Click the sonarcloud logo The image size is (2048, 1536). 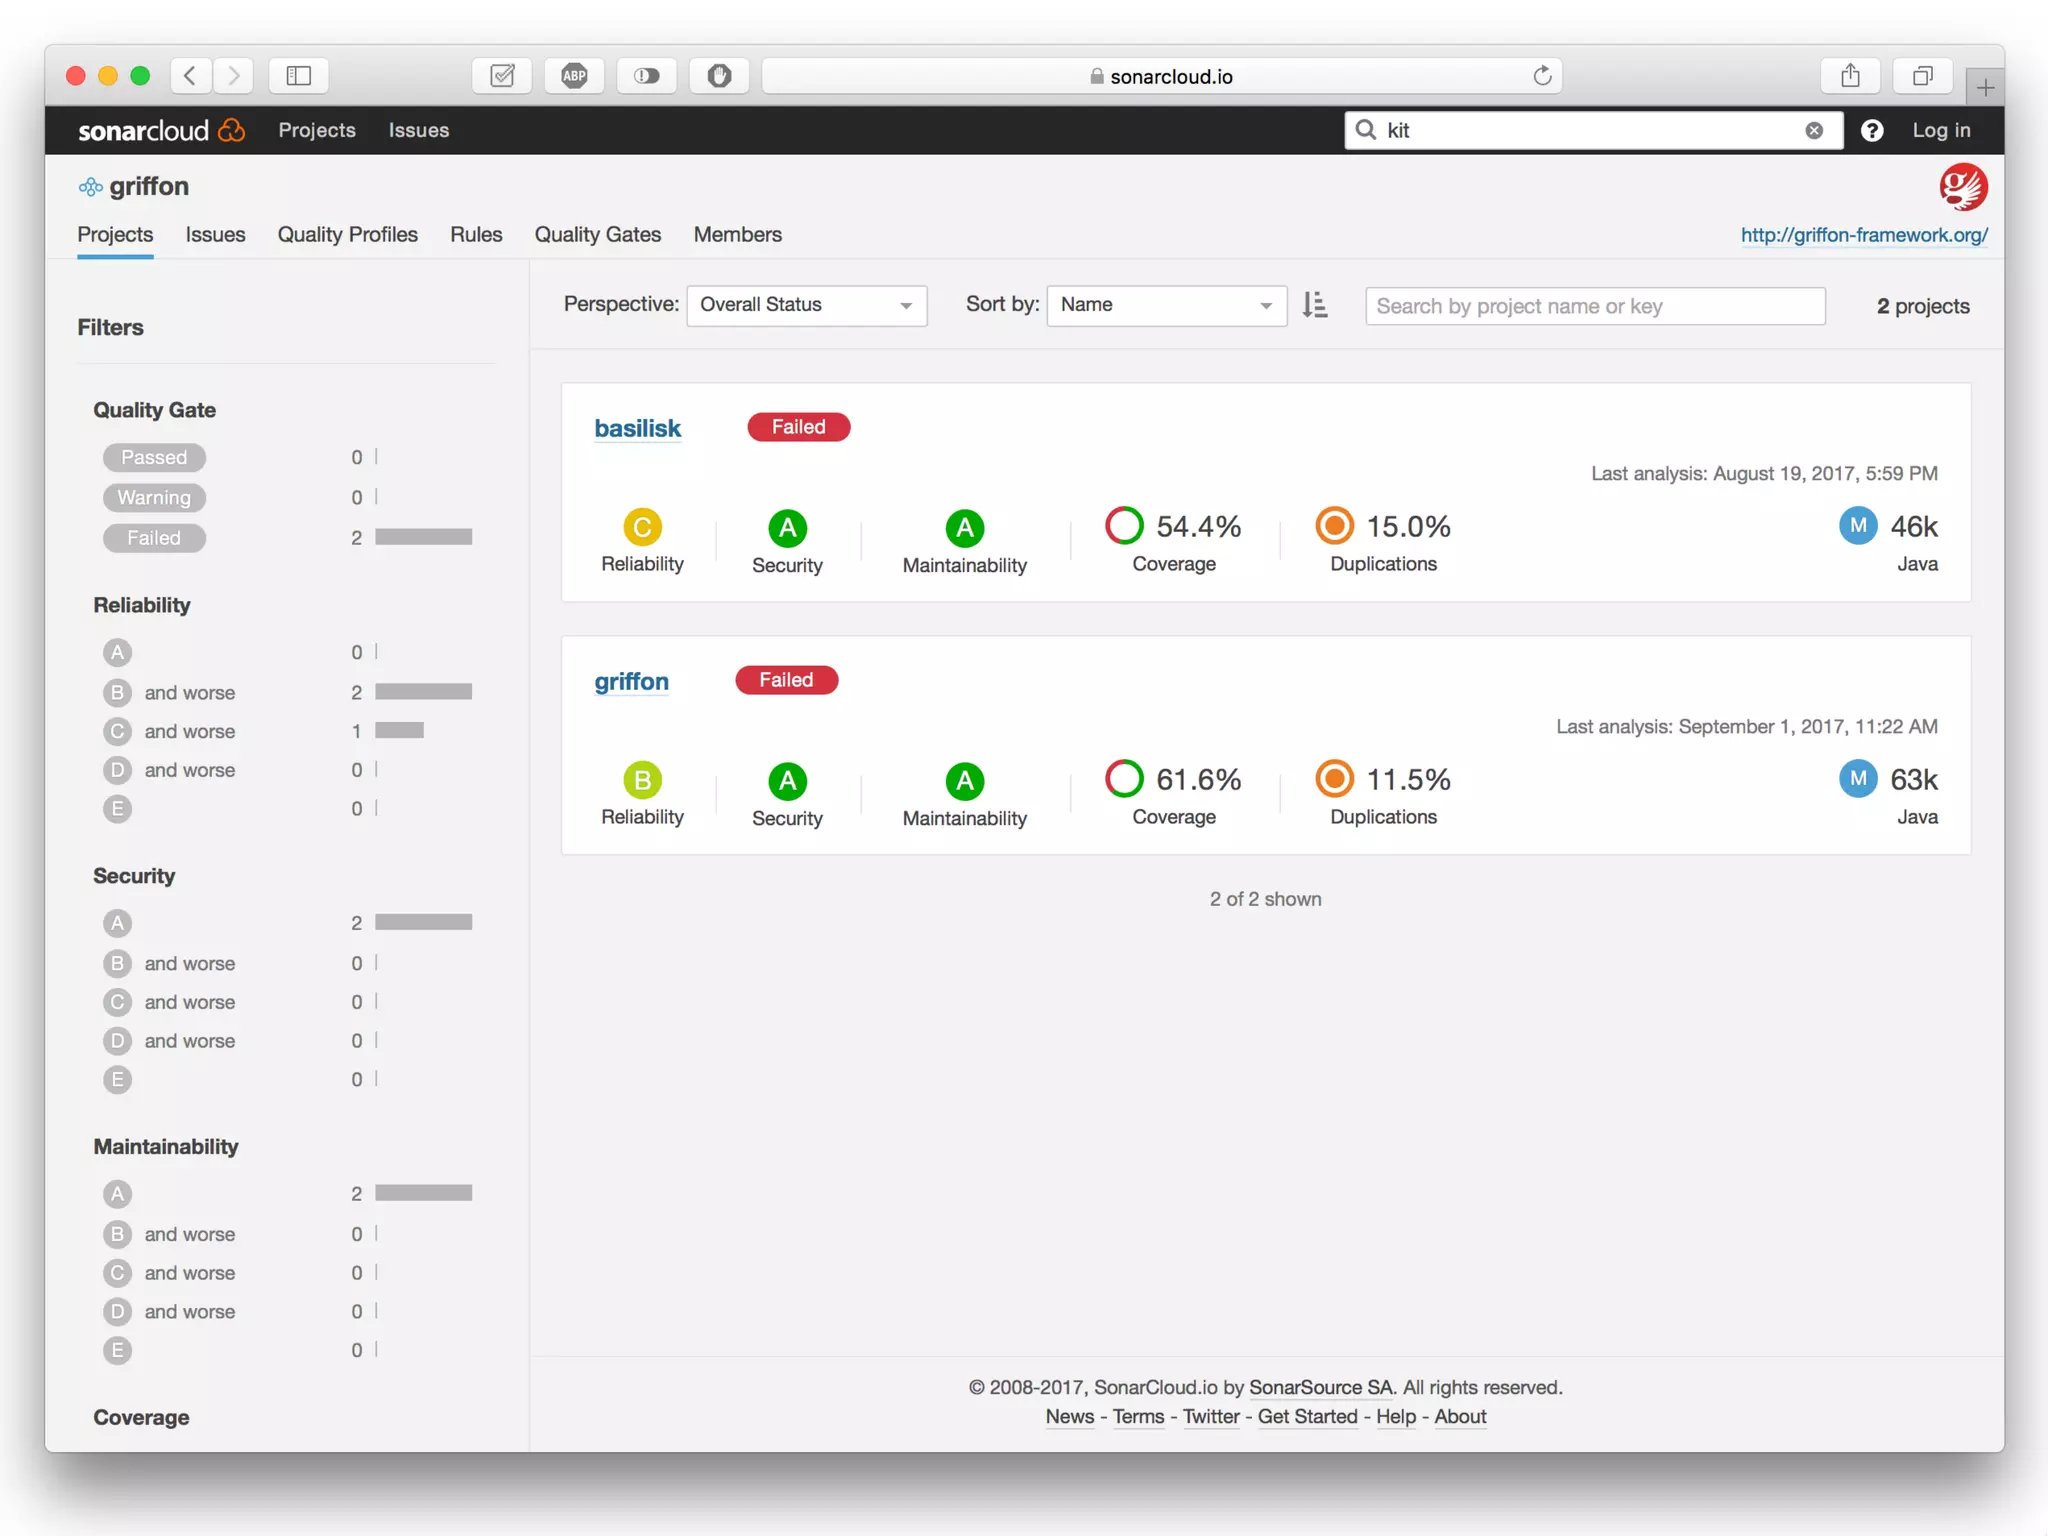(160, 131)
